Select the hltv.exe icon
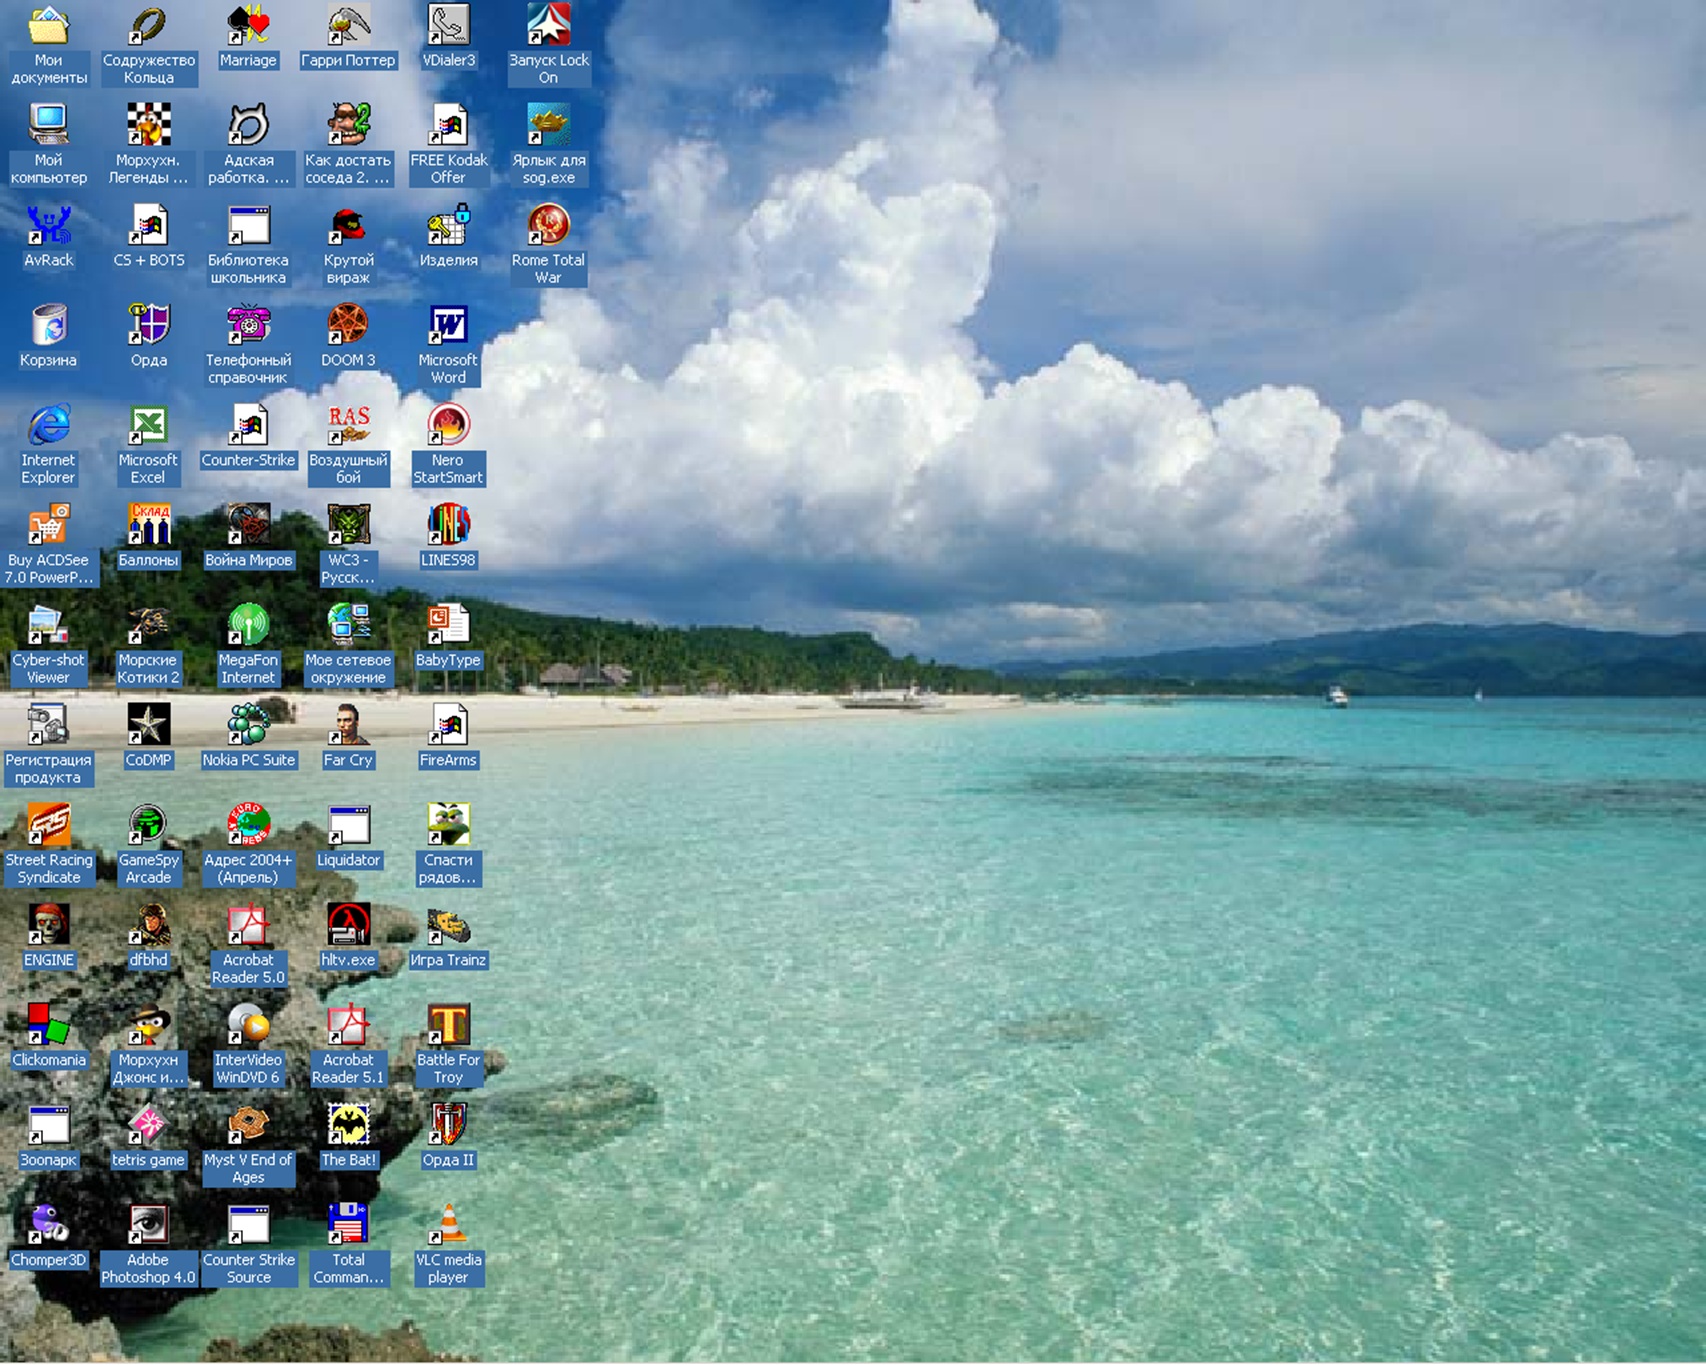The height and width of the screenshot is (1365, 1706). 348,925
